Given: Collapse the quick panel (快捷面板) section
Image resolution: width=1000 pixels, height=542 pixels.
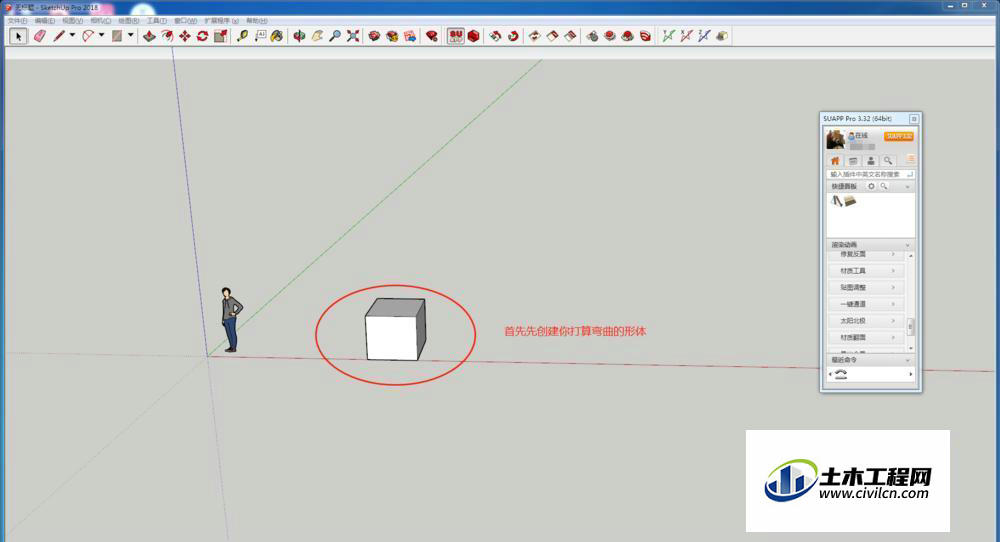Looking at the screenshot, I should click(908, 187).
